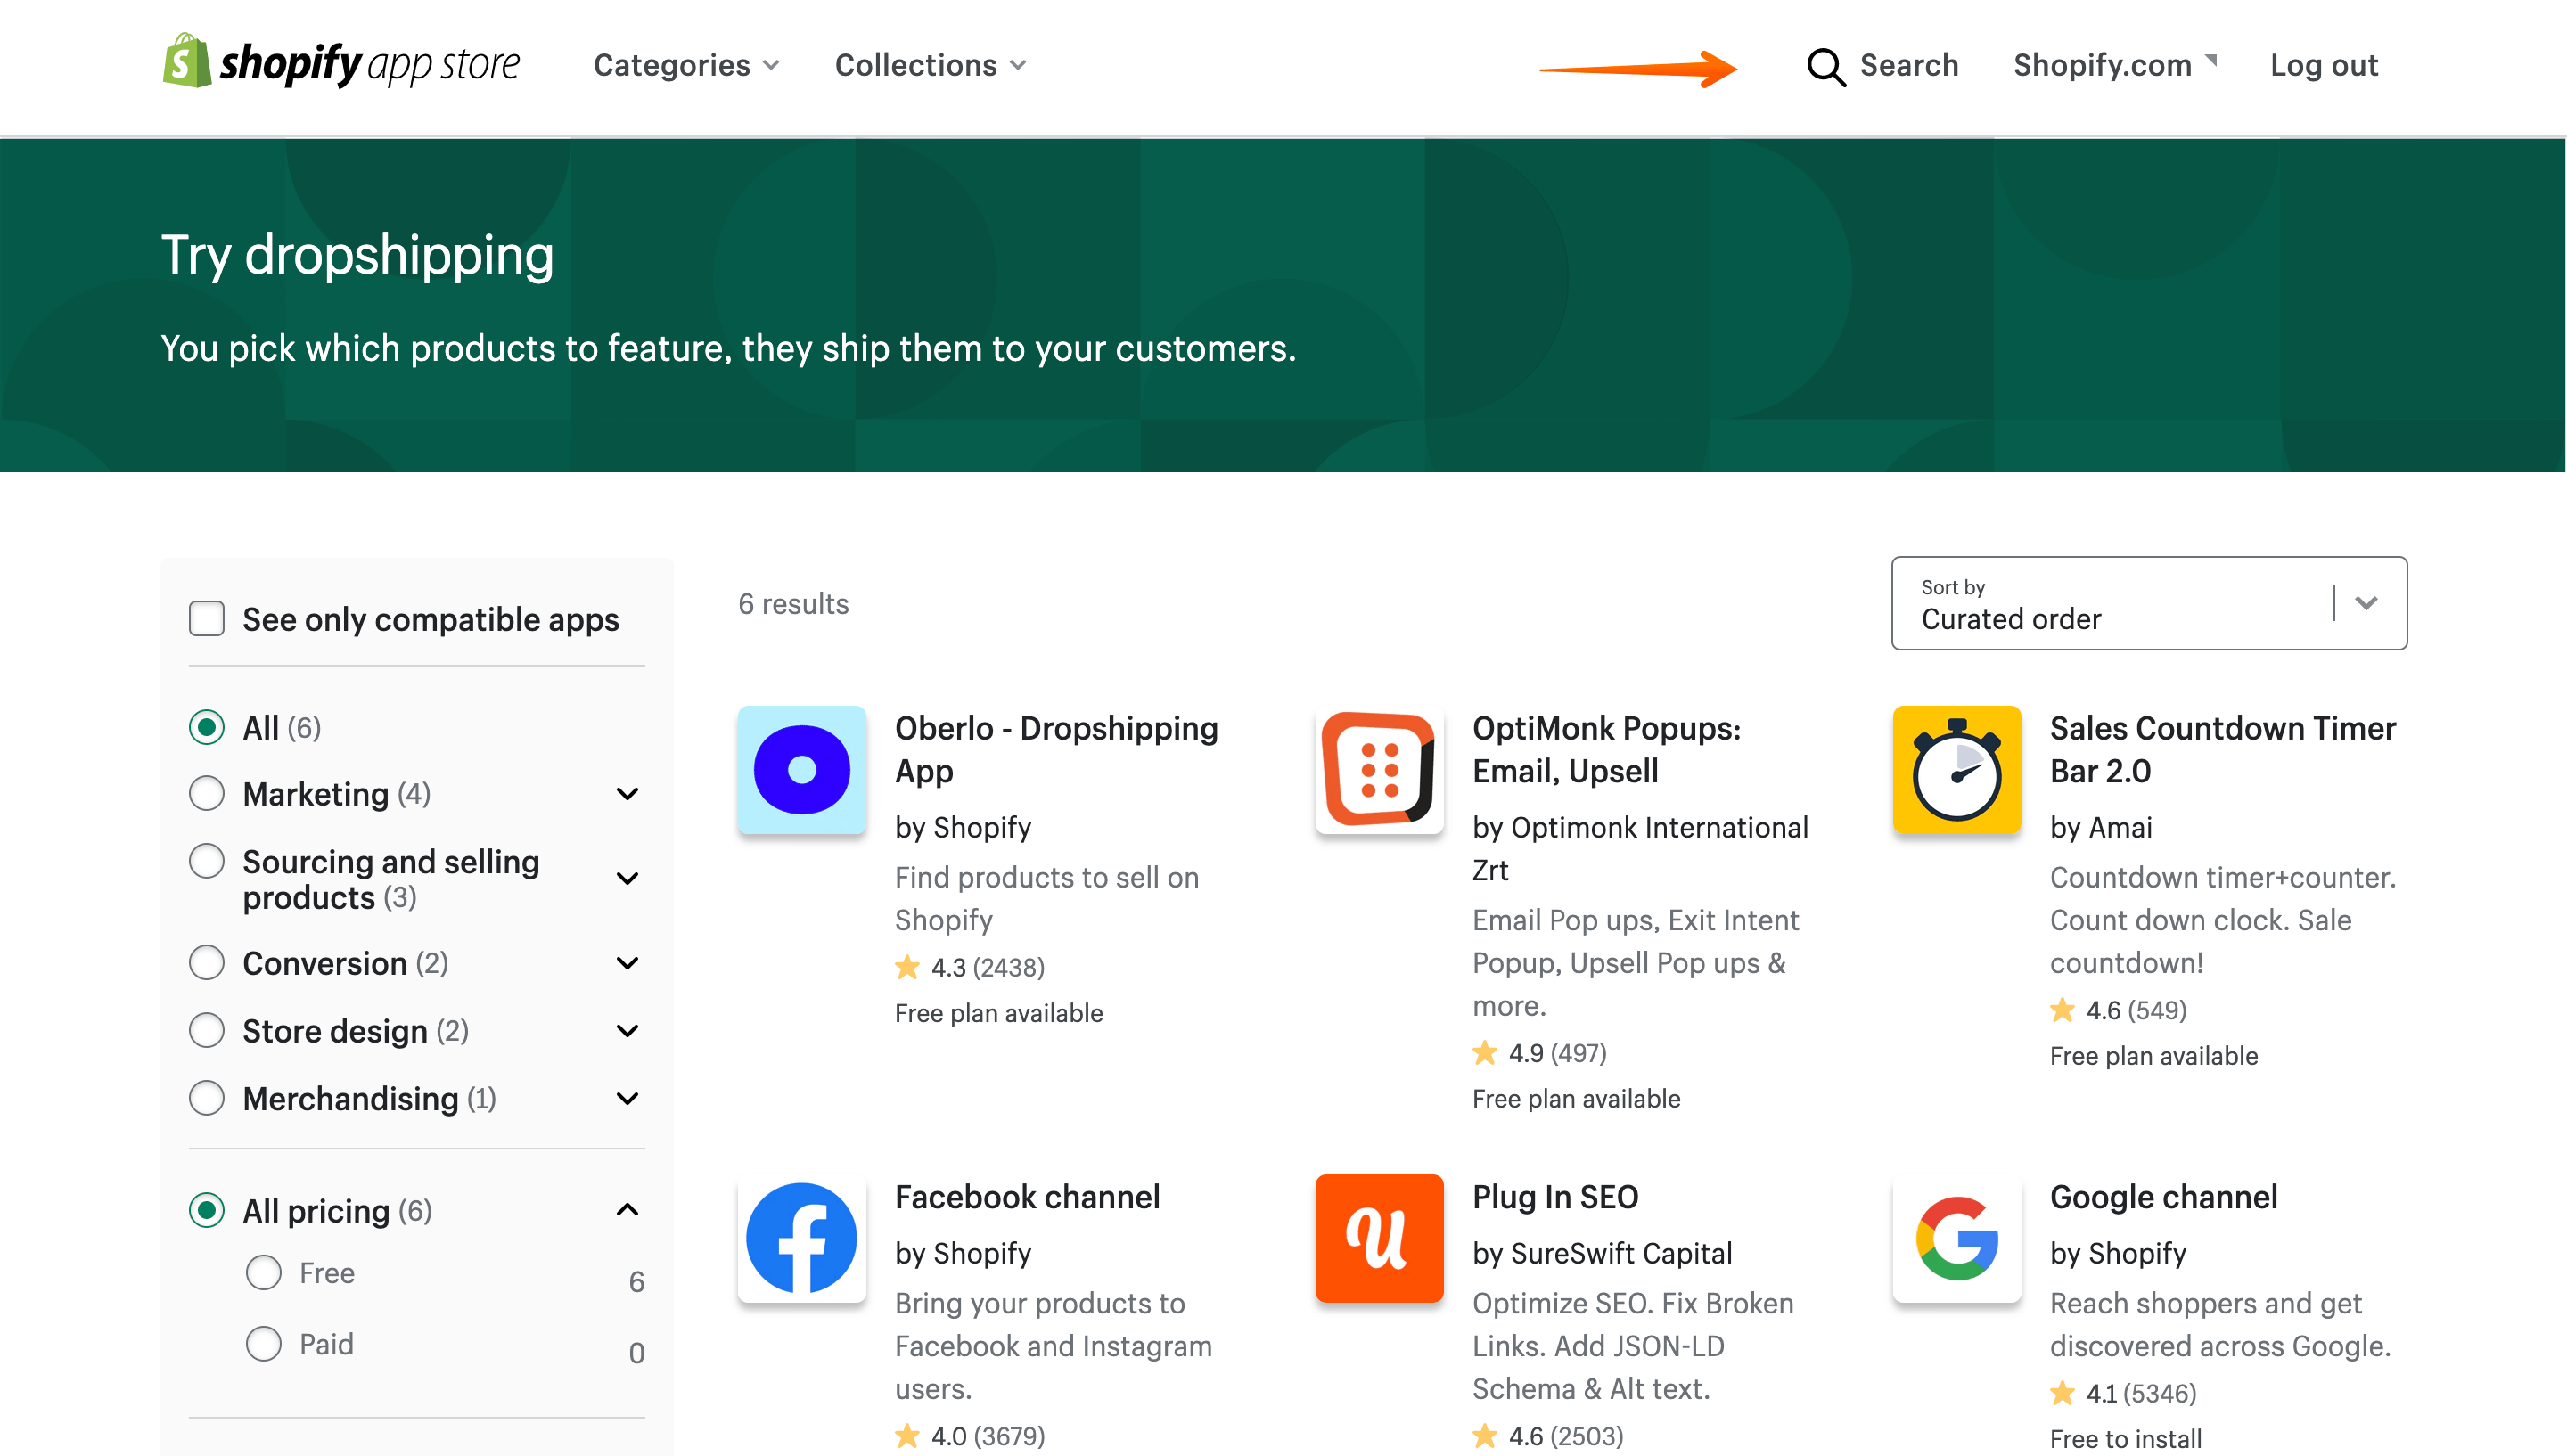The width and height of the screenshot is (2567, 1456).
Task: Select Sourcing and selling products radio
Action: coord(207,861)
